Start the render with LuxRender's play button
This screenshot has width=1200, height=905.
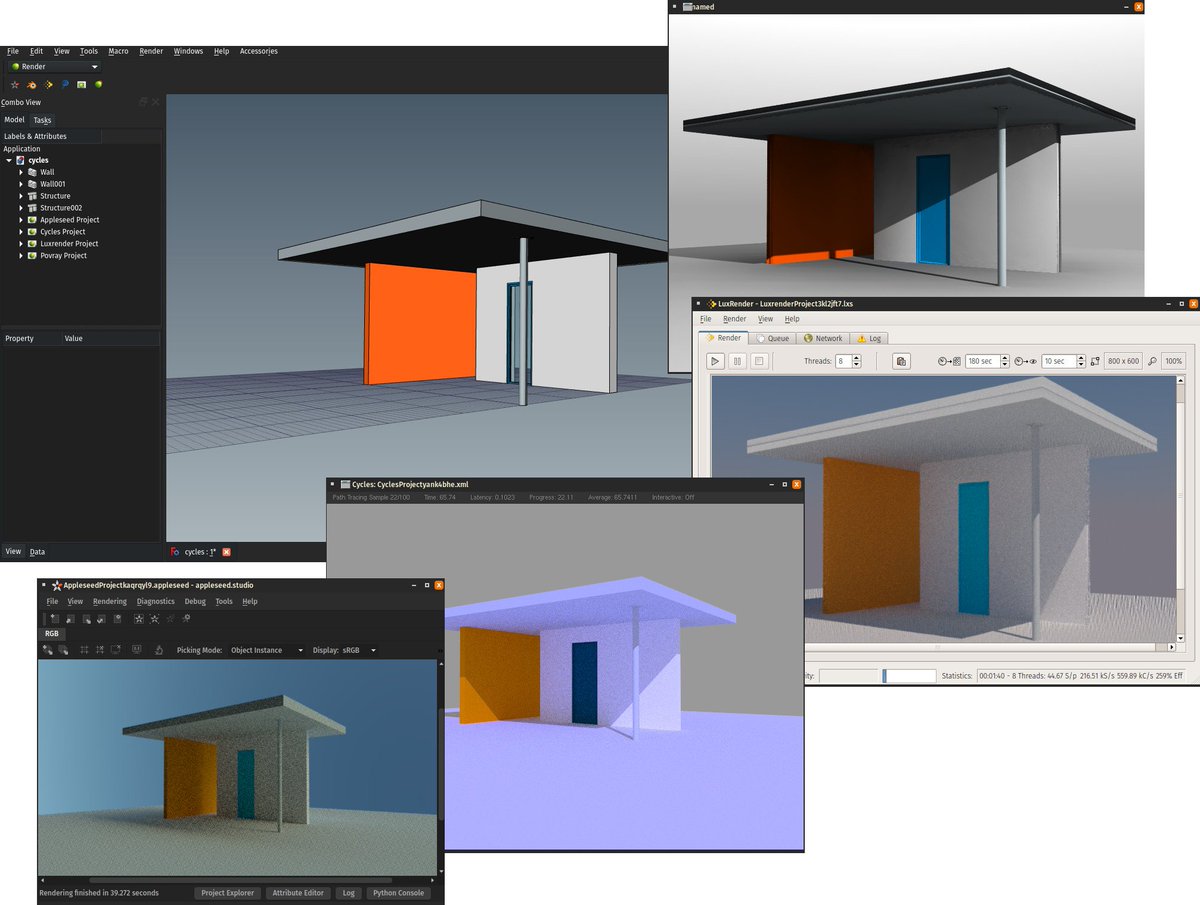714,360
